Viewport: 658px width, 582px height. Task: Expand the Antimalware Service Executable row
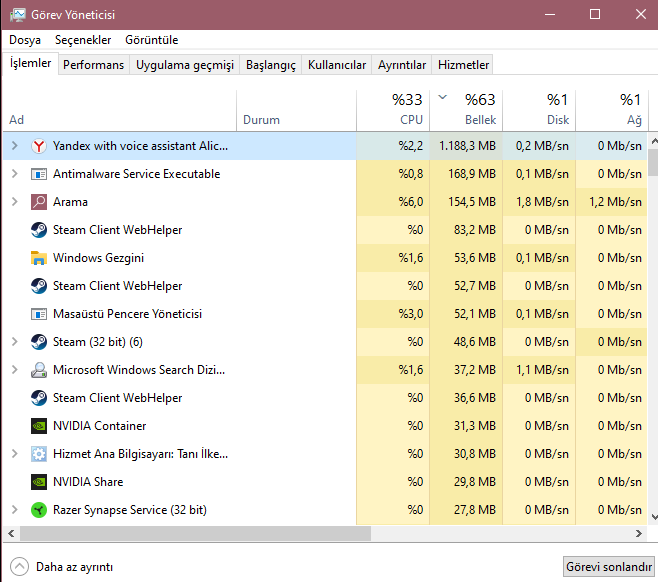coord(15,174)
